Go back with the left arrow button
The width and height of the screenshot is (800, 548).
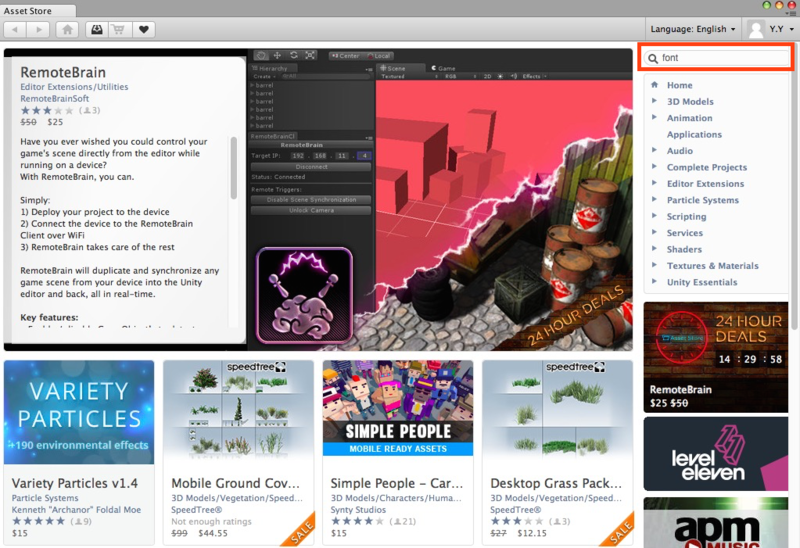point(15,30)
